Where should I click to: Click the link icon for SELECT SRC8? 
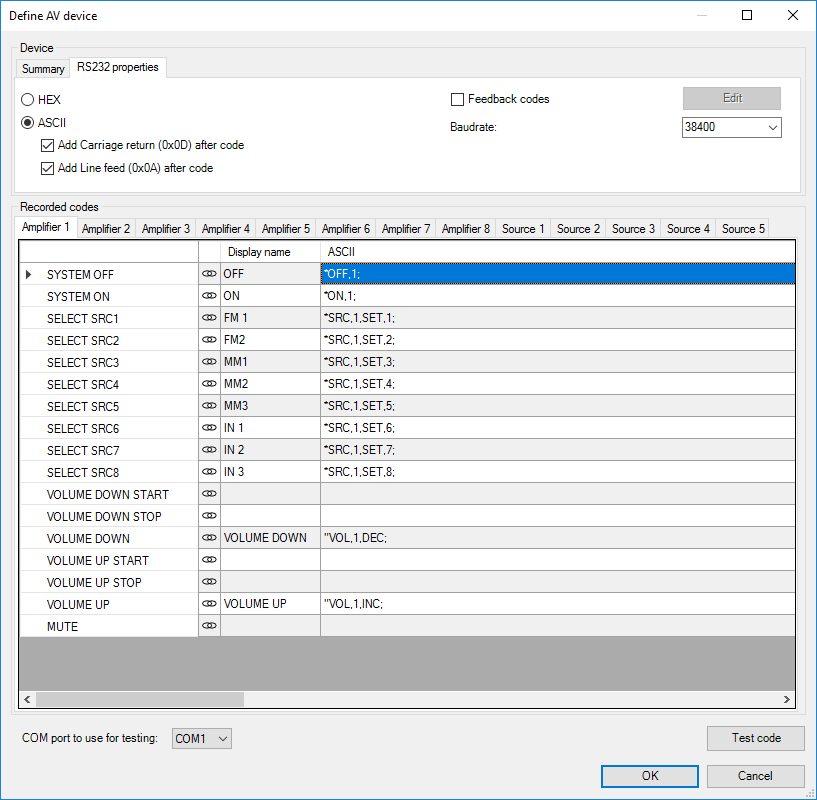coord(209,472)
